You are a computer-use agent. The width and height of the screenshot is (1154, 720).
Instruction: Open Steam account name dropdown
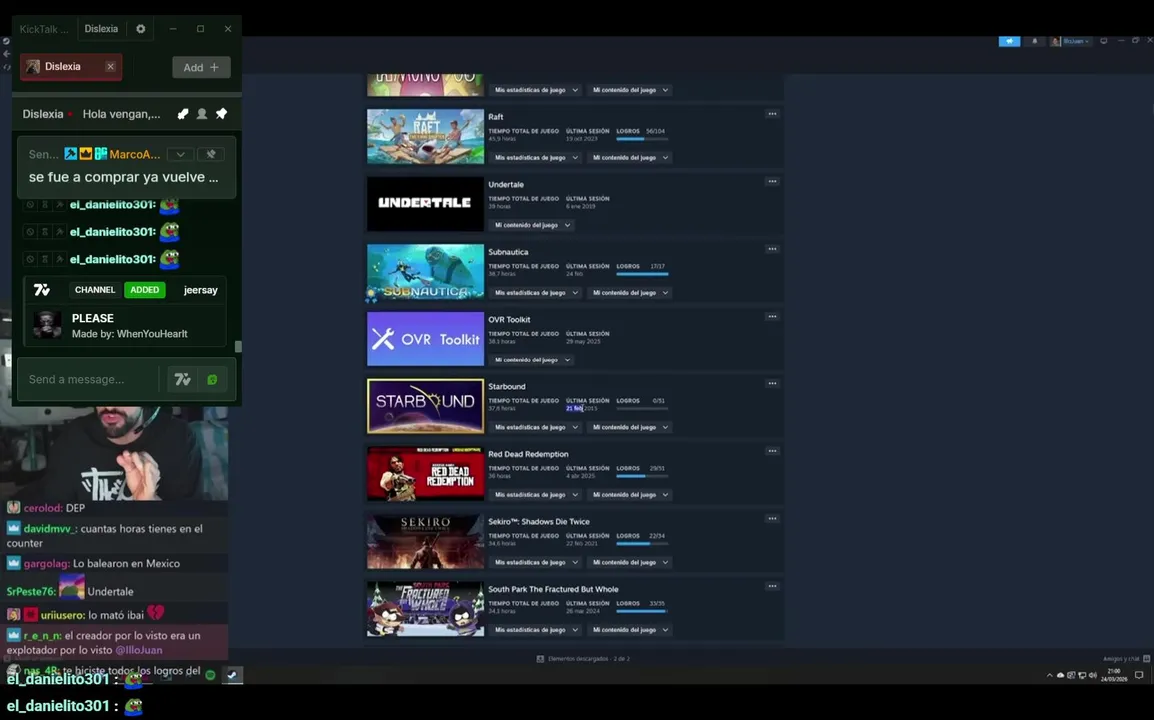click(x=1071, y=41)
